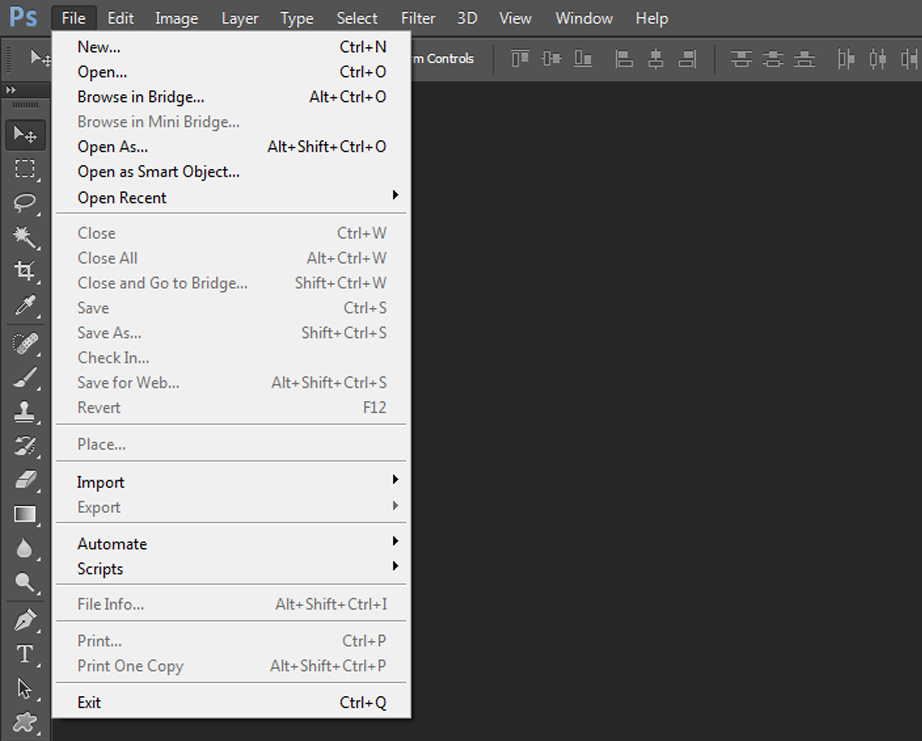Open the Edit menu

click(x=120, y=17)
